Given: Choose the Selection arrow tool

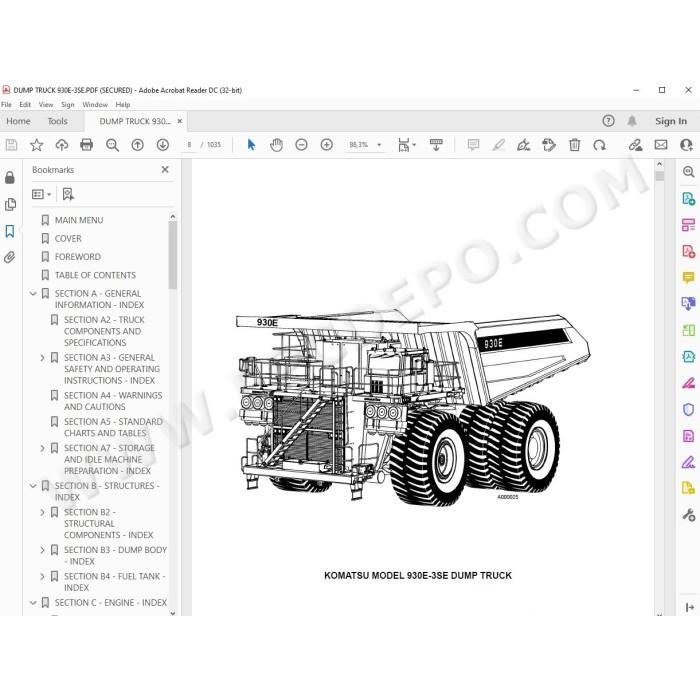Looking at the screenshot, I should 251,145.
